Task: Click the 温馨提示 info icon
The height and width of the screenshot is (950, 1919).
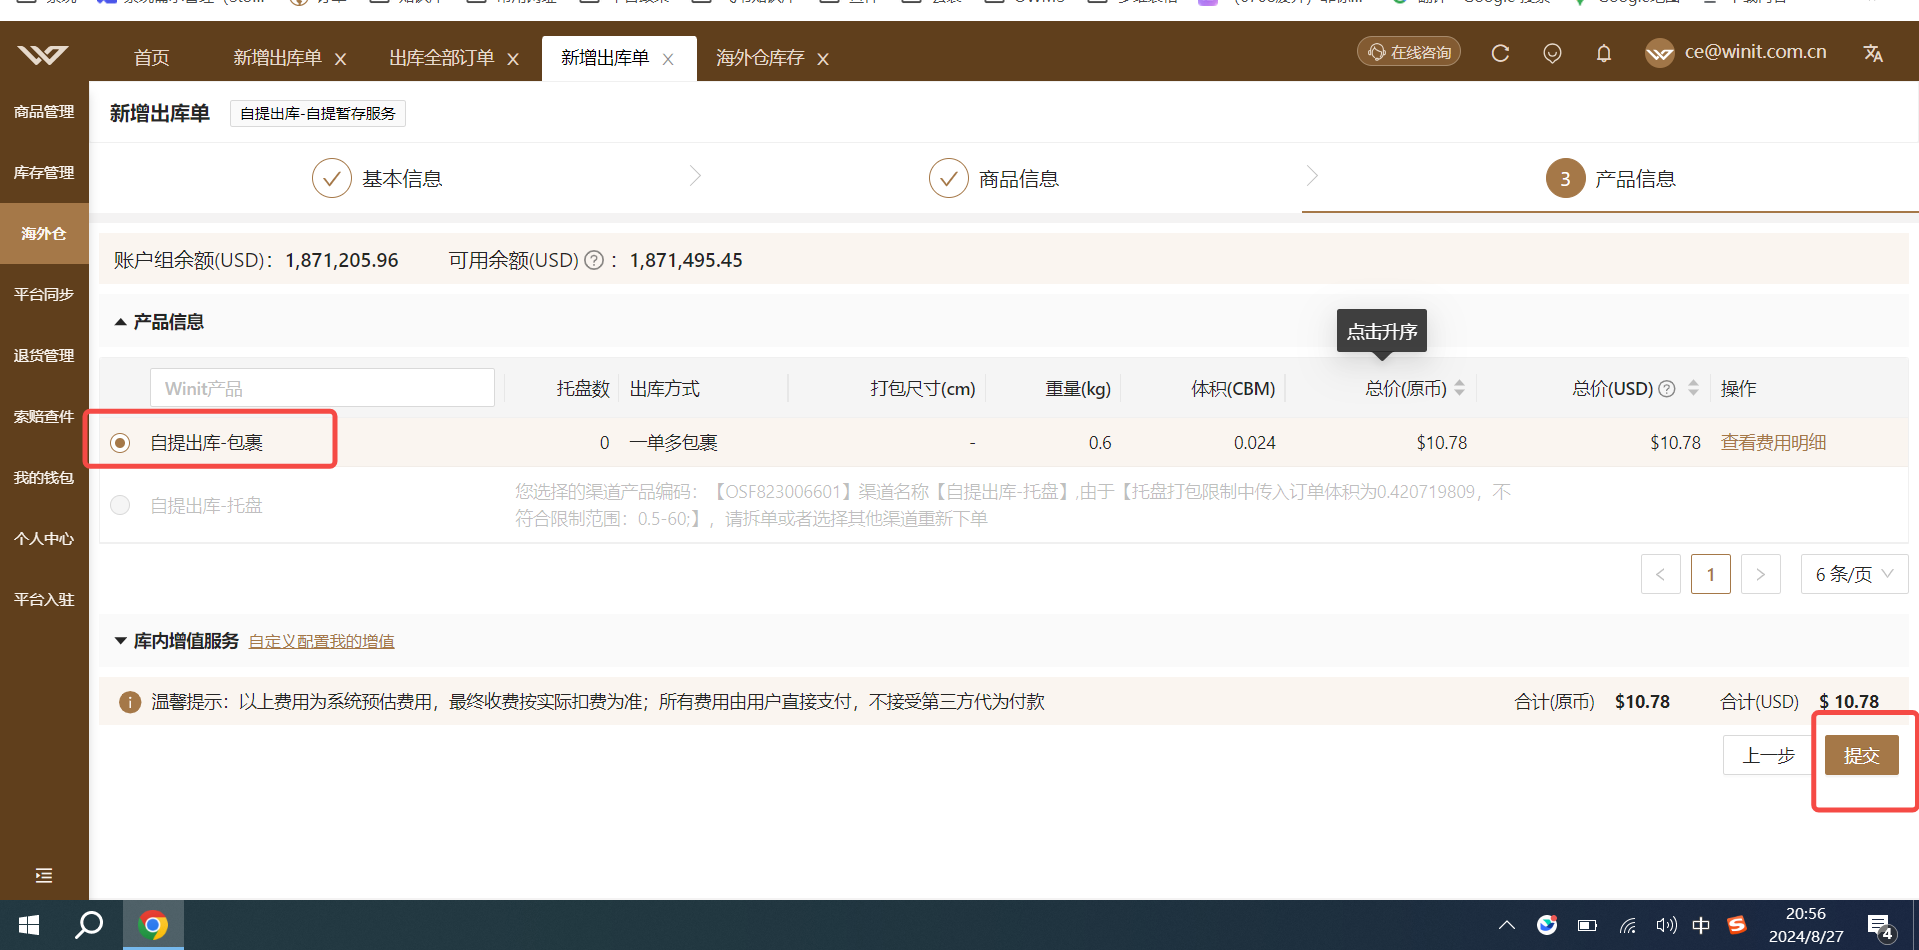Action: point(130,702)
